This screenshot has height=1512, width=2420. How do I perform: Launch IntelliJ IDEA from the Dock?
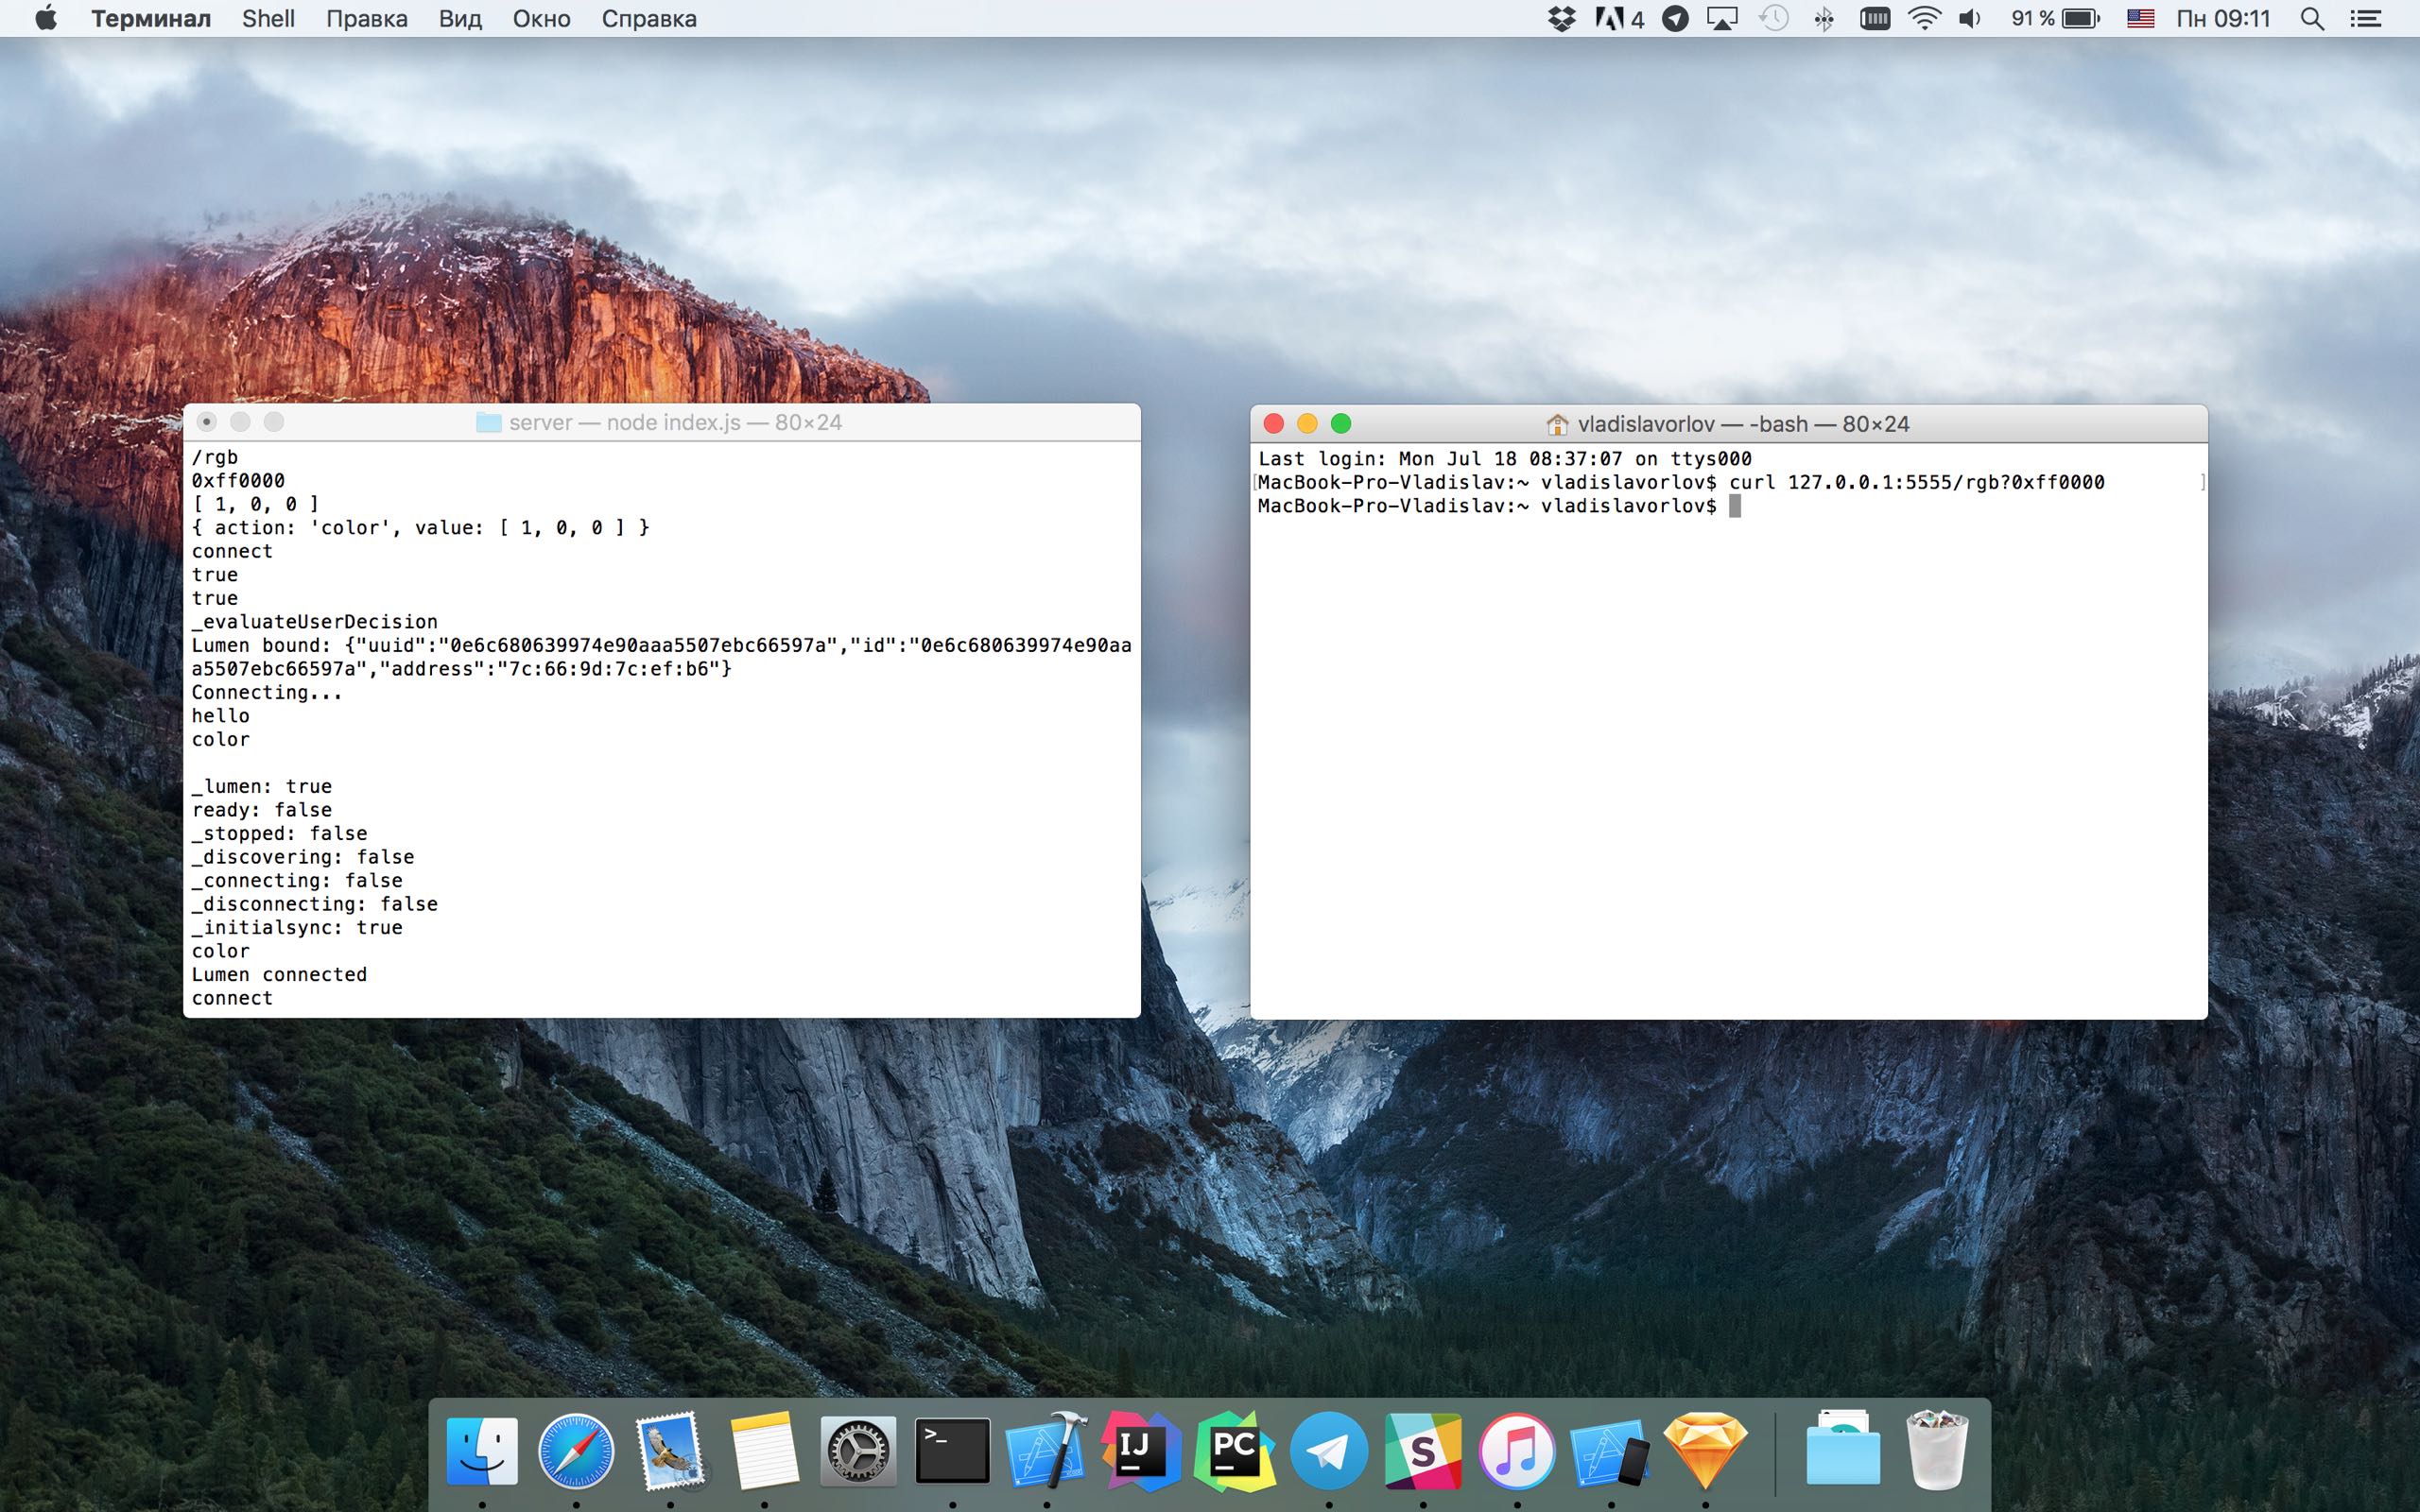point(1140,1450)
